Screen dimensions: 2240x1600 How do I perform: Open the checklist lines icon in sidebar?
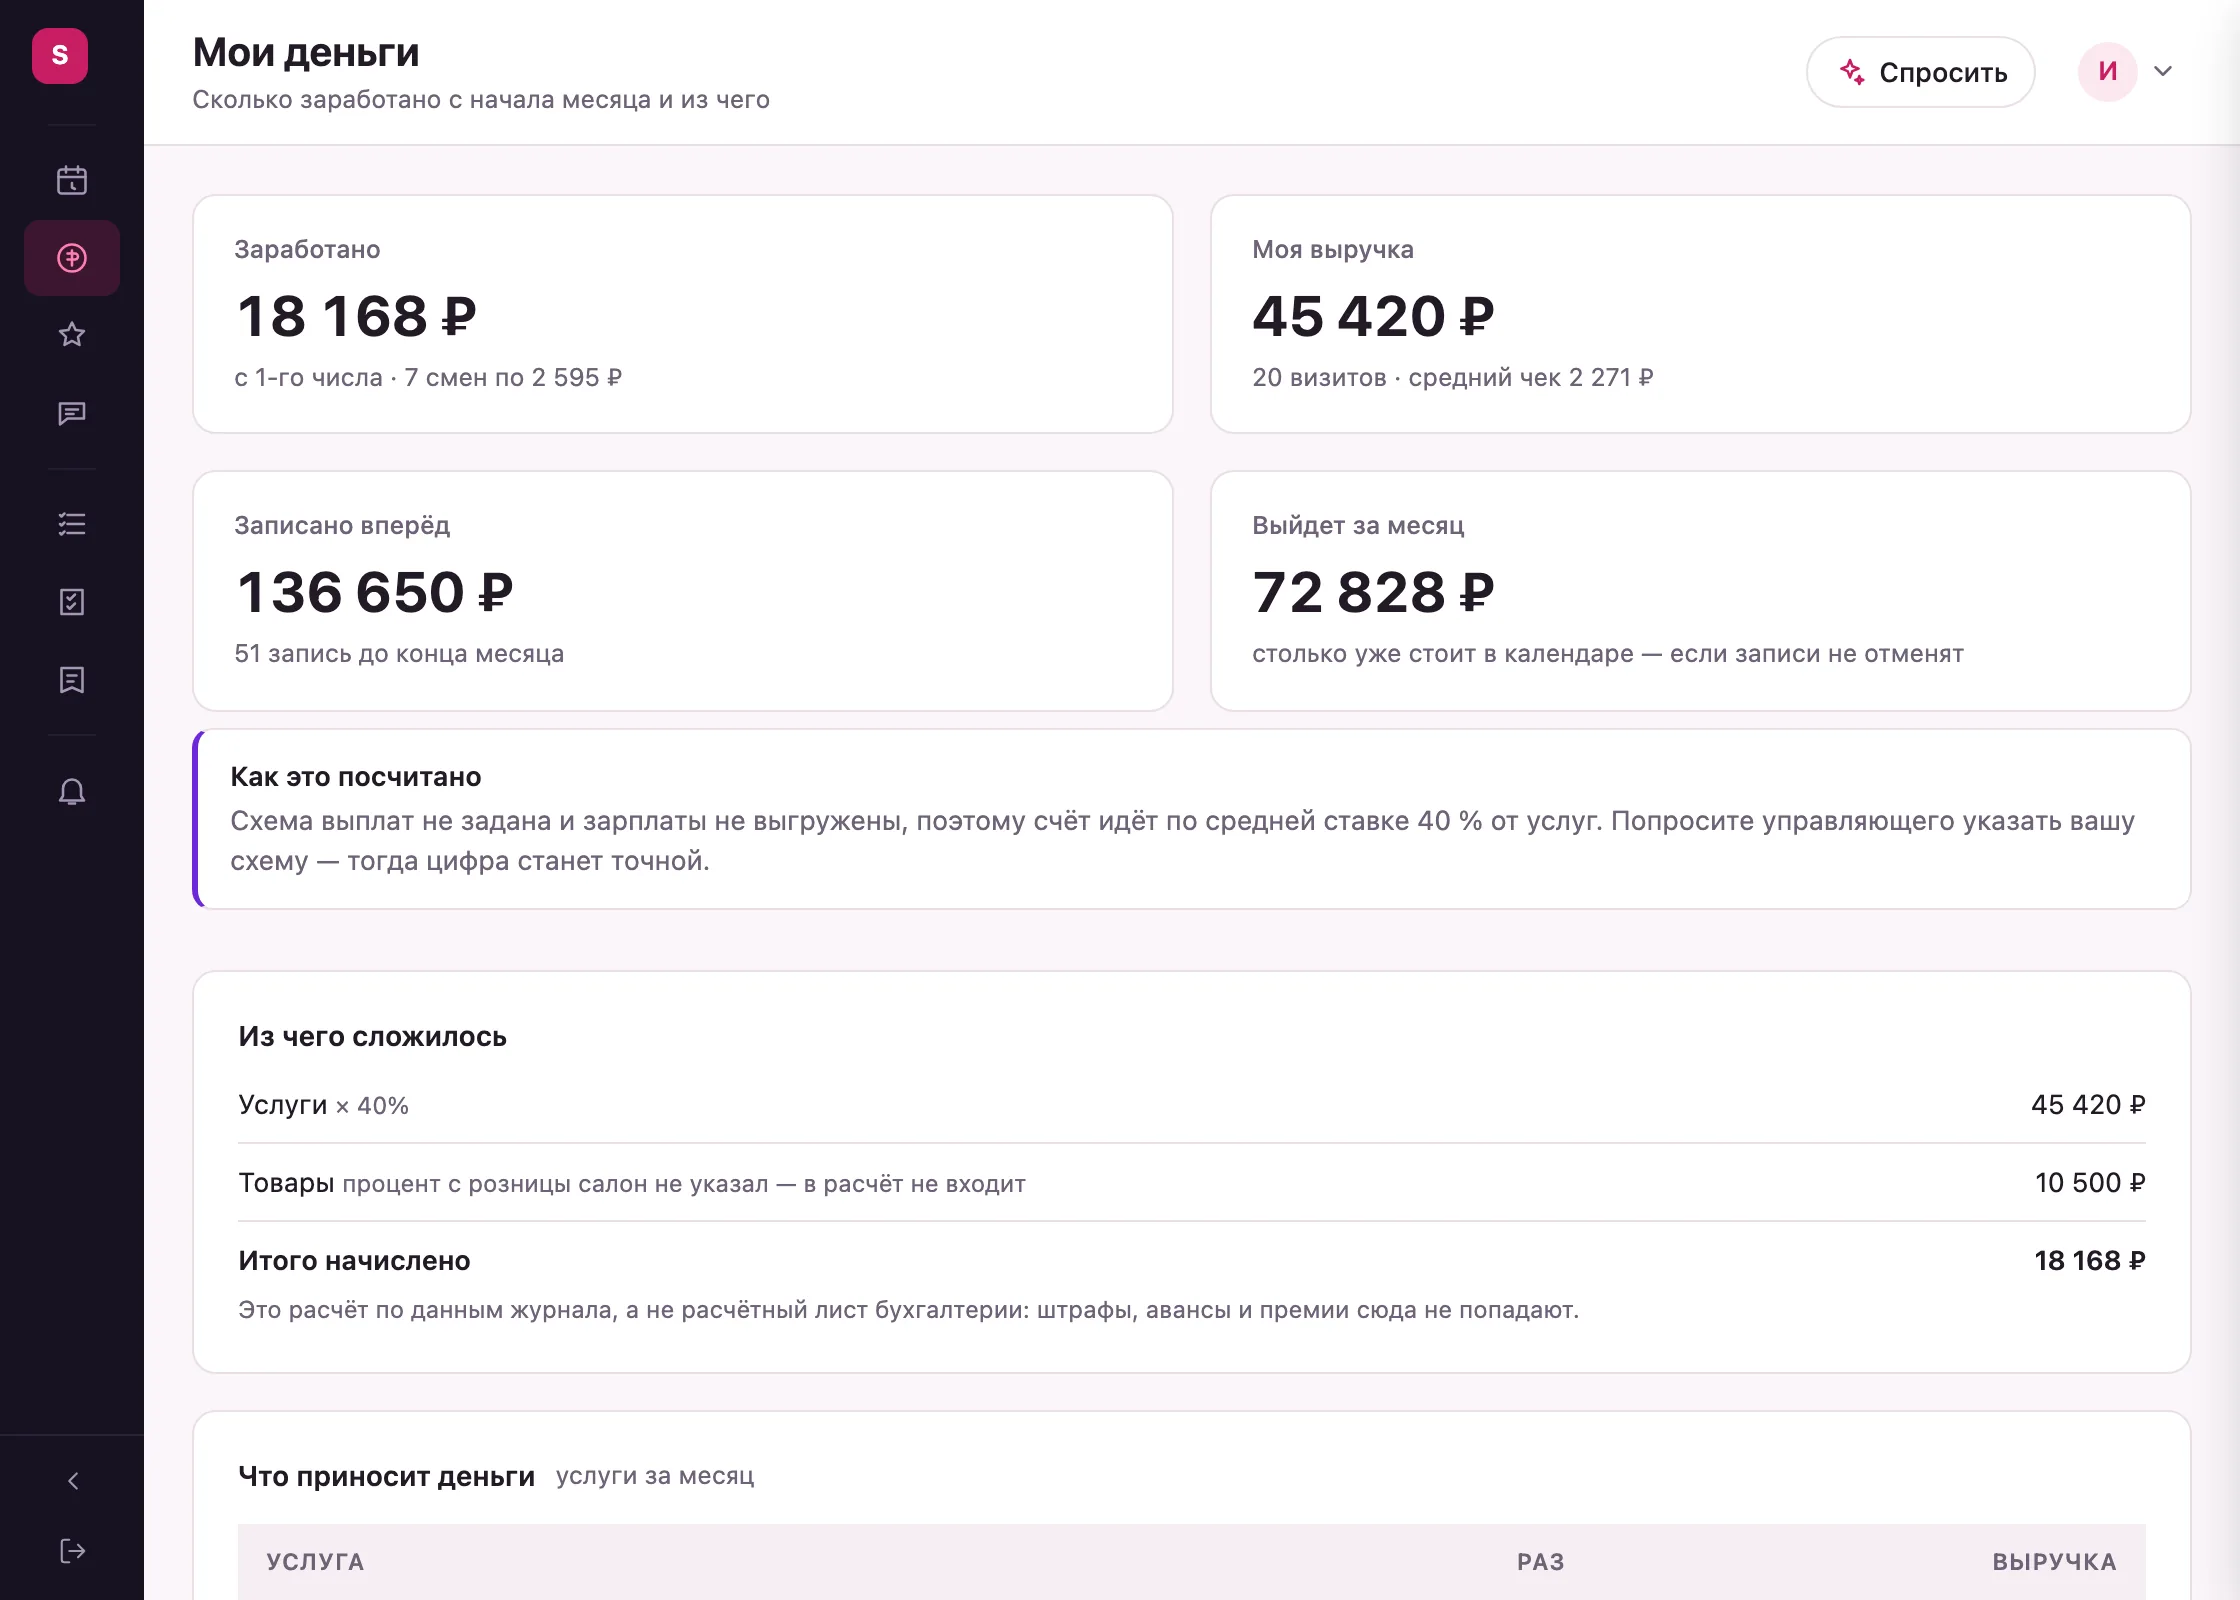[72, 524]
